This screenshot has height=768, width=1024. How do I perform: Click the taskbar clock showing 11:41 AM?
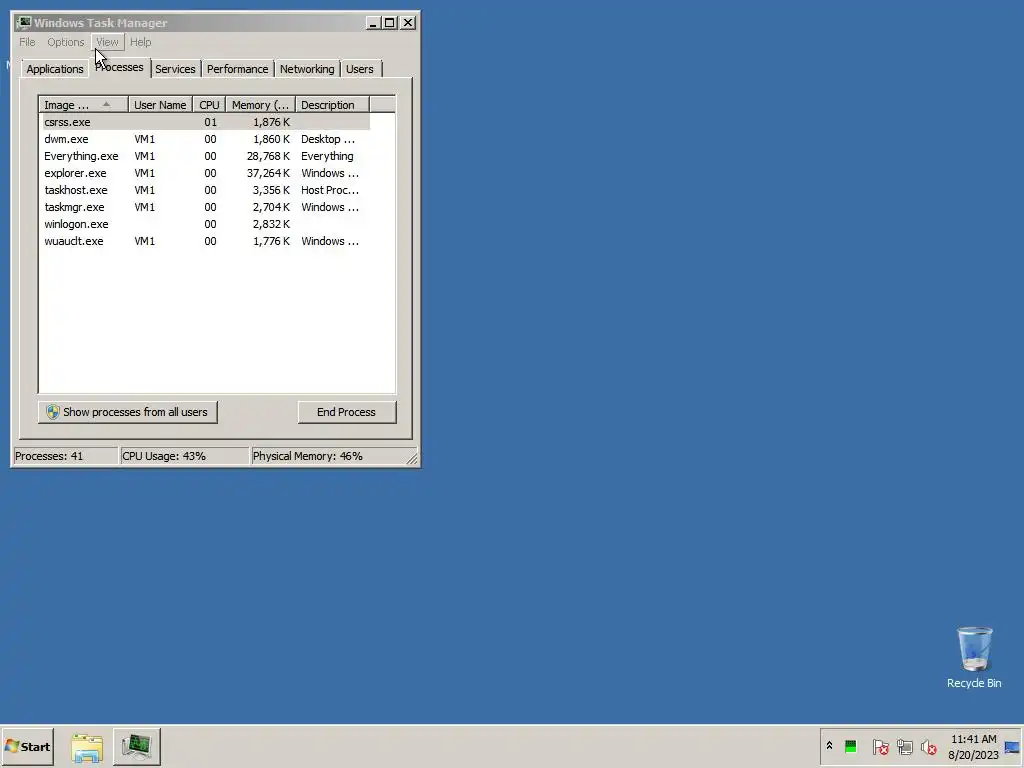[x=973, y=746]
